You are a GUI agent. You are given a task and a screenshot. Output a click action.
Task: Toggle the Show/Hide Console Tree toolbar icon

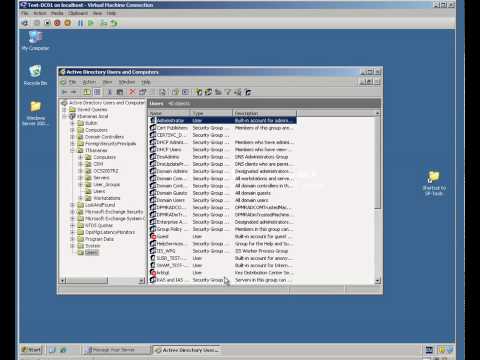[x=97, y=92]
